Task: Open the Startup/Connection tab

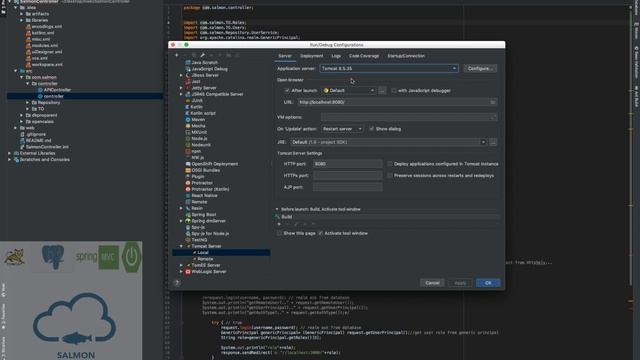Action: coord(406,56)
